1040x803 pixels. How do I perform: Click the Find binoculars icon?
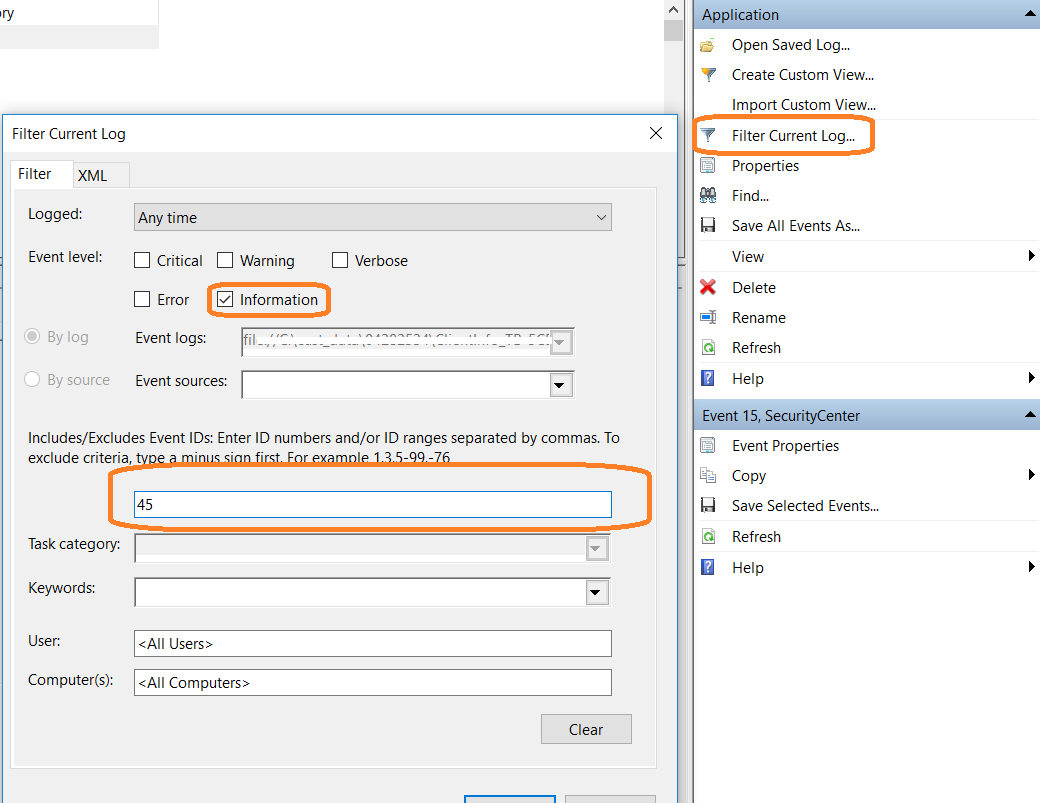[x=706, y=195]
